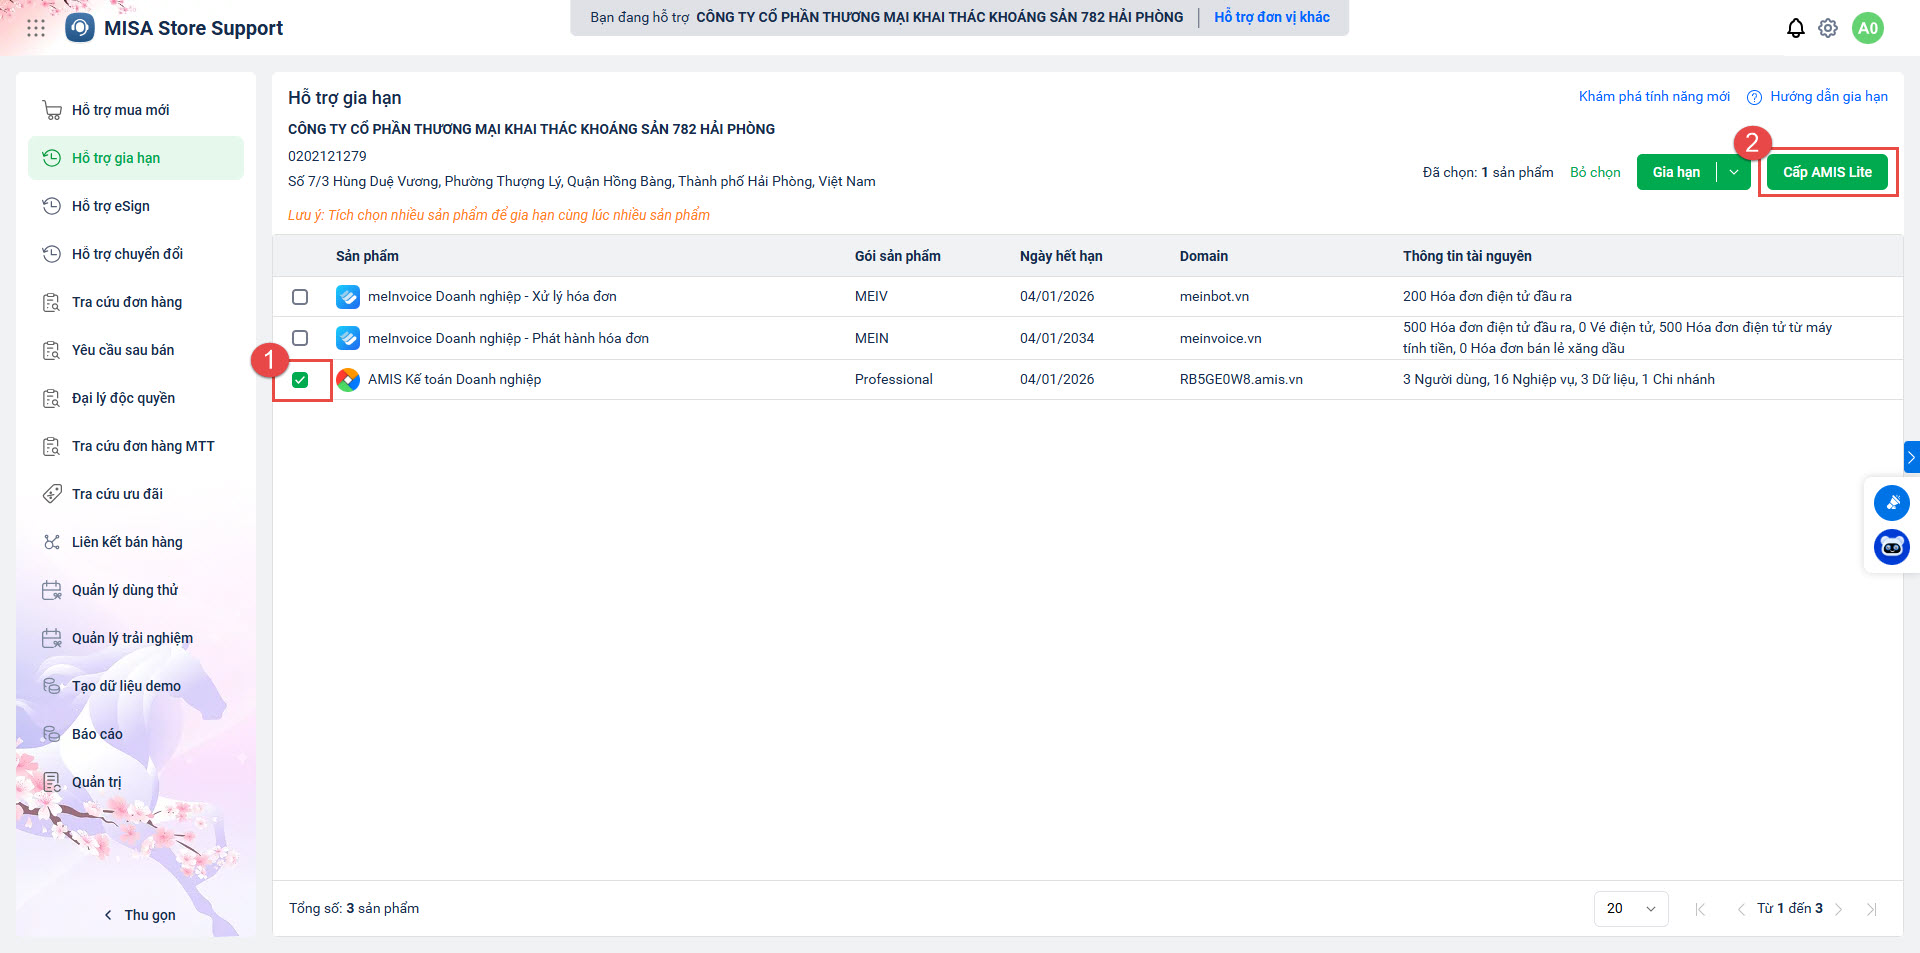1920x953 pixels.
Task: Click Hỗ trợ đơn vị khác link
Action: point(1272,17)
